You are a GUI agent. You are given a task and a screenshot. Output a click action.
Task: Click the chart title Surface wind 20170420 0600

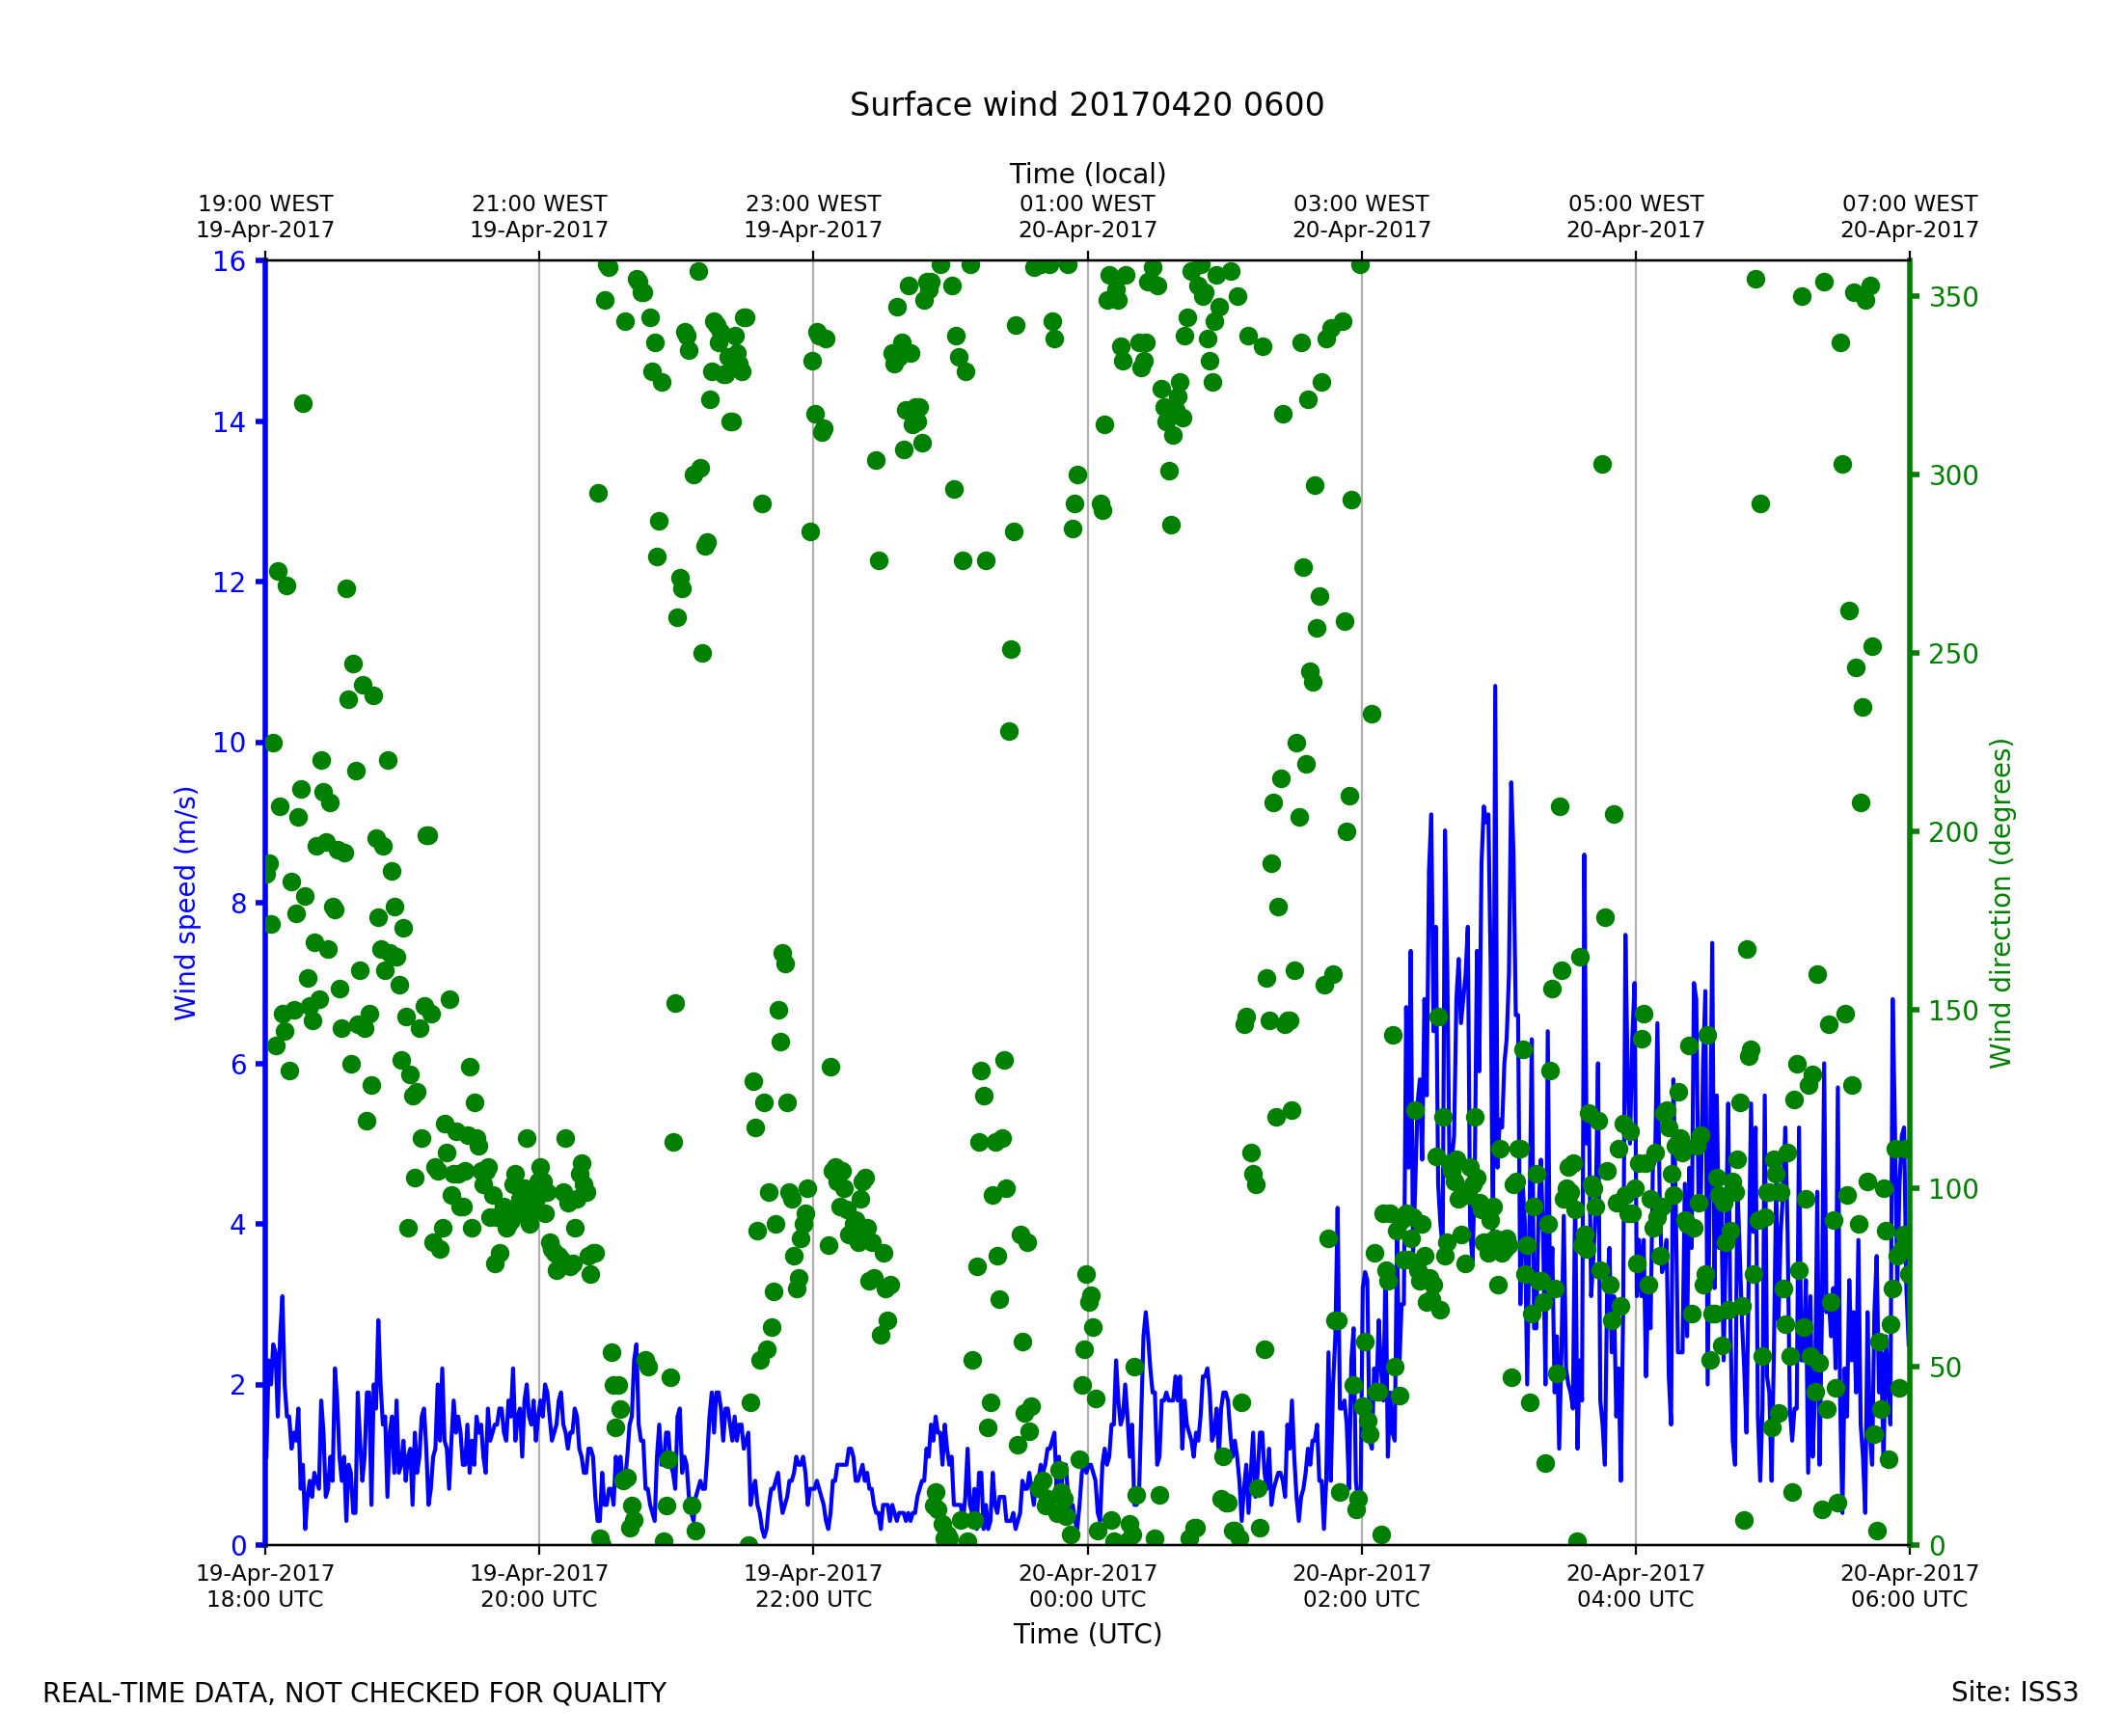[1087, 105]
